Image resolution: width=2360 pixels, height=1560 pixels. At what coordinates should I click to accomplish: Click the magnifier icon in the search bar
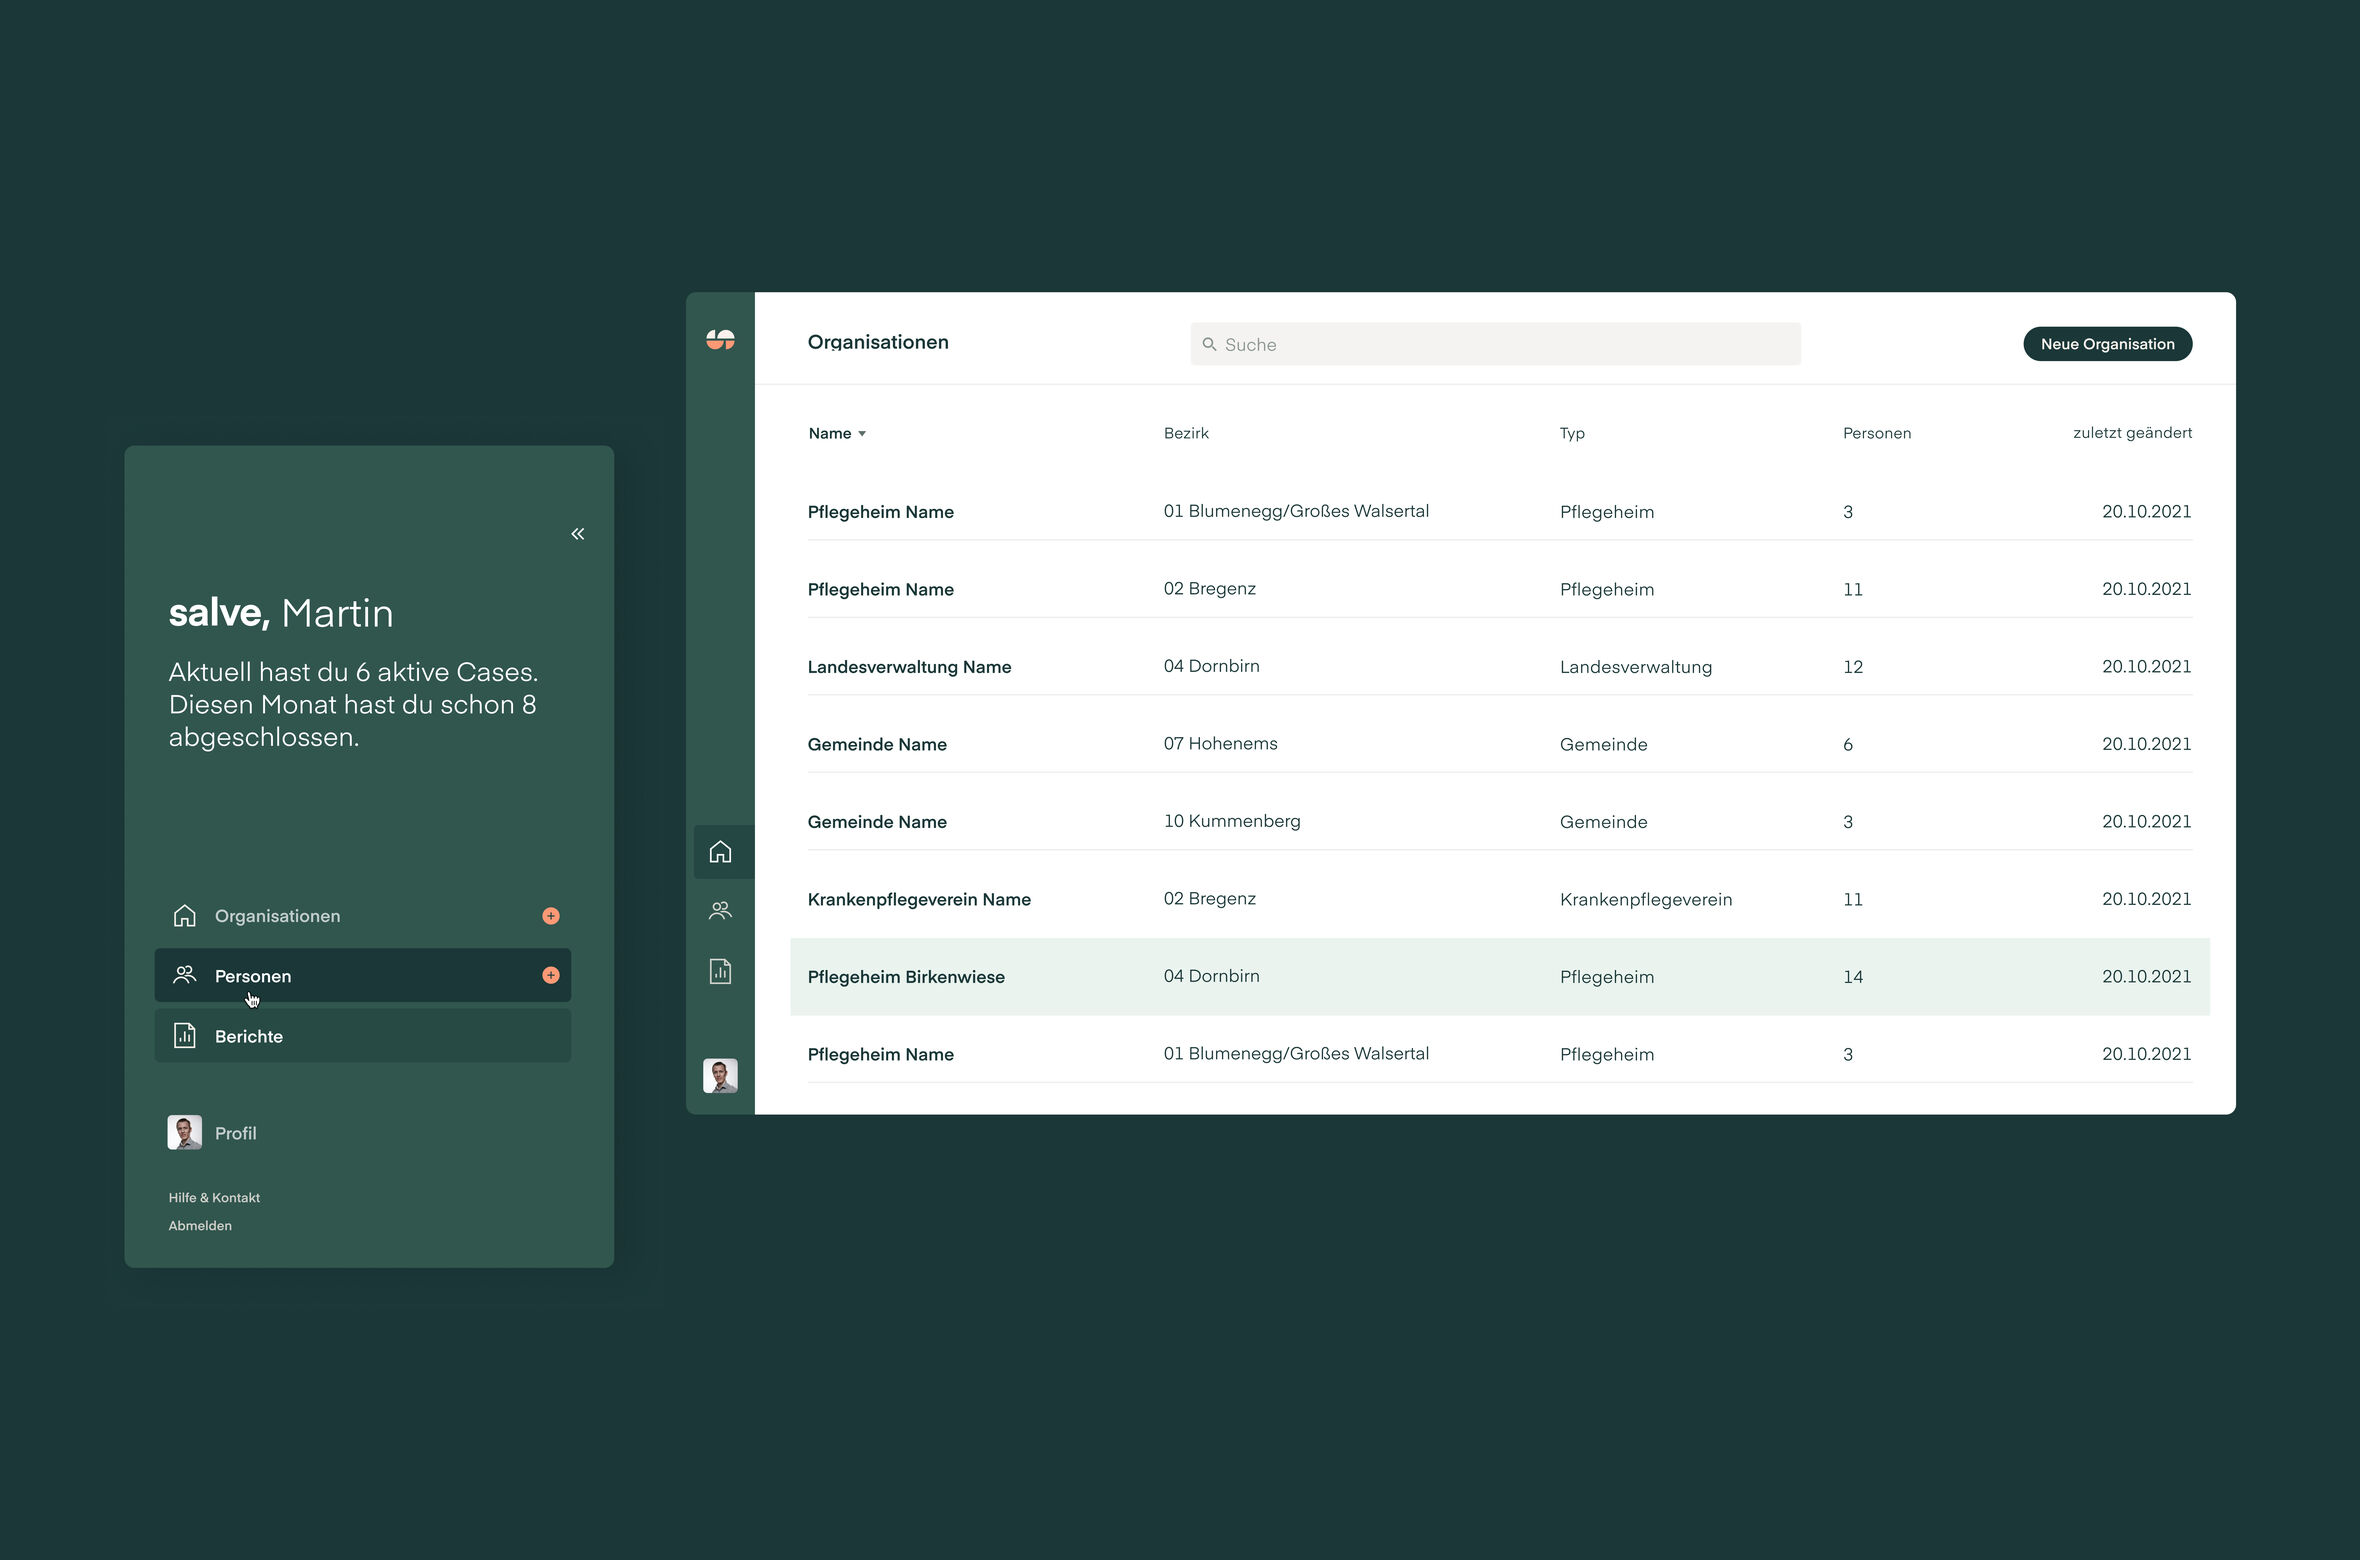[1209, 344]
